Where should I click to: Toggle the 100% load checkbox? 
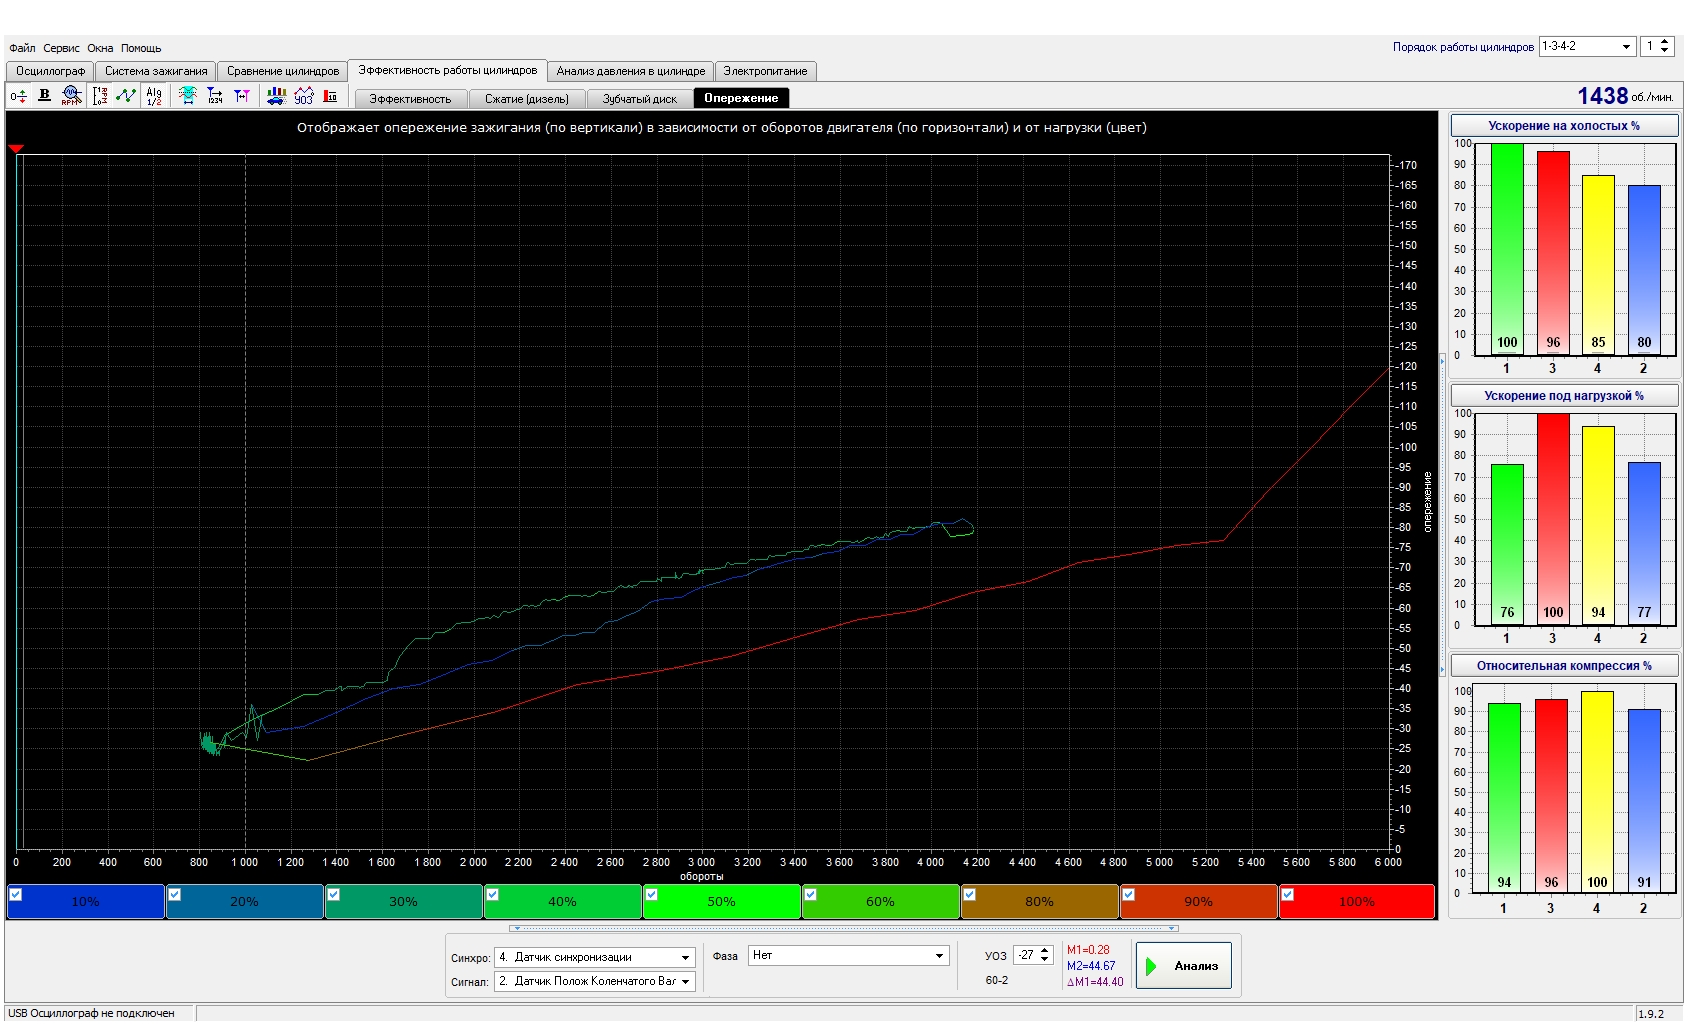coord(1287,894)
